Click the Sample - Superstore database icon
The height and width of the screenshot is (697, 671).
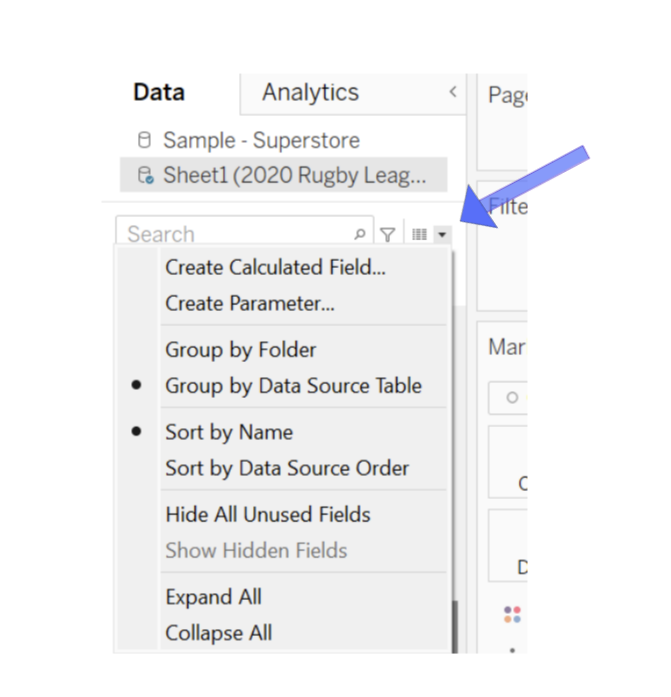point(145,140)
